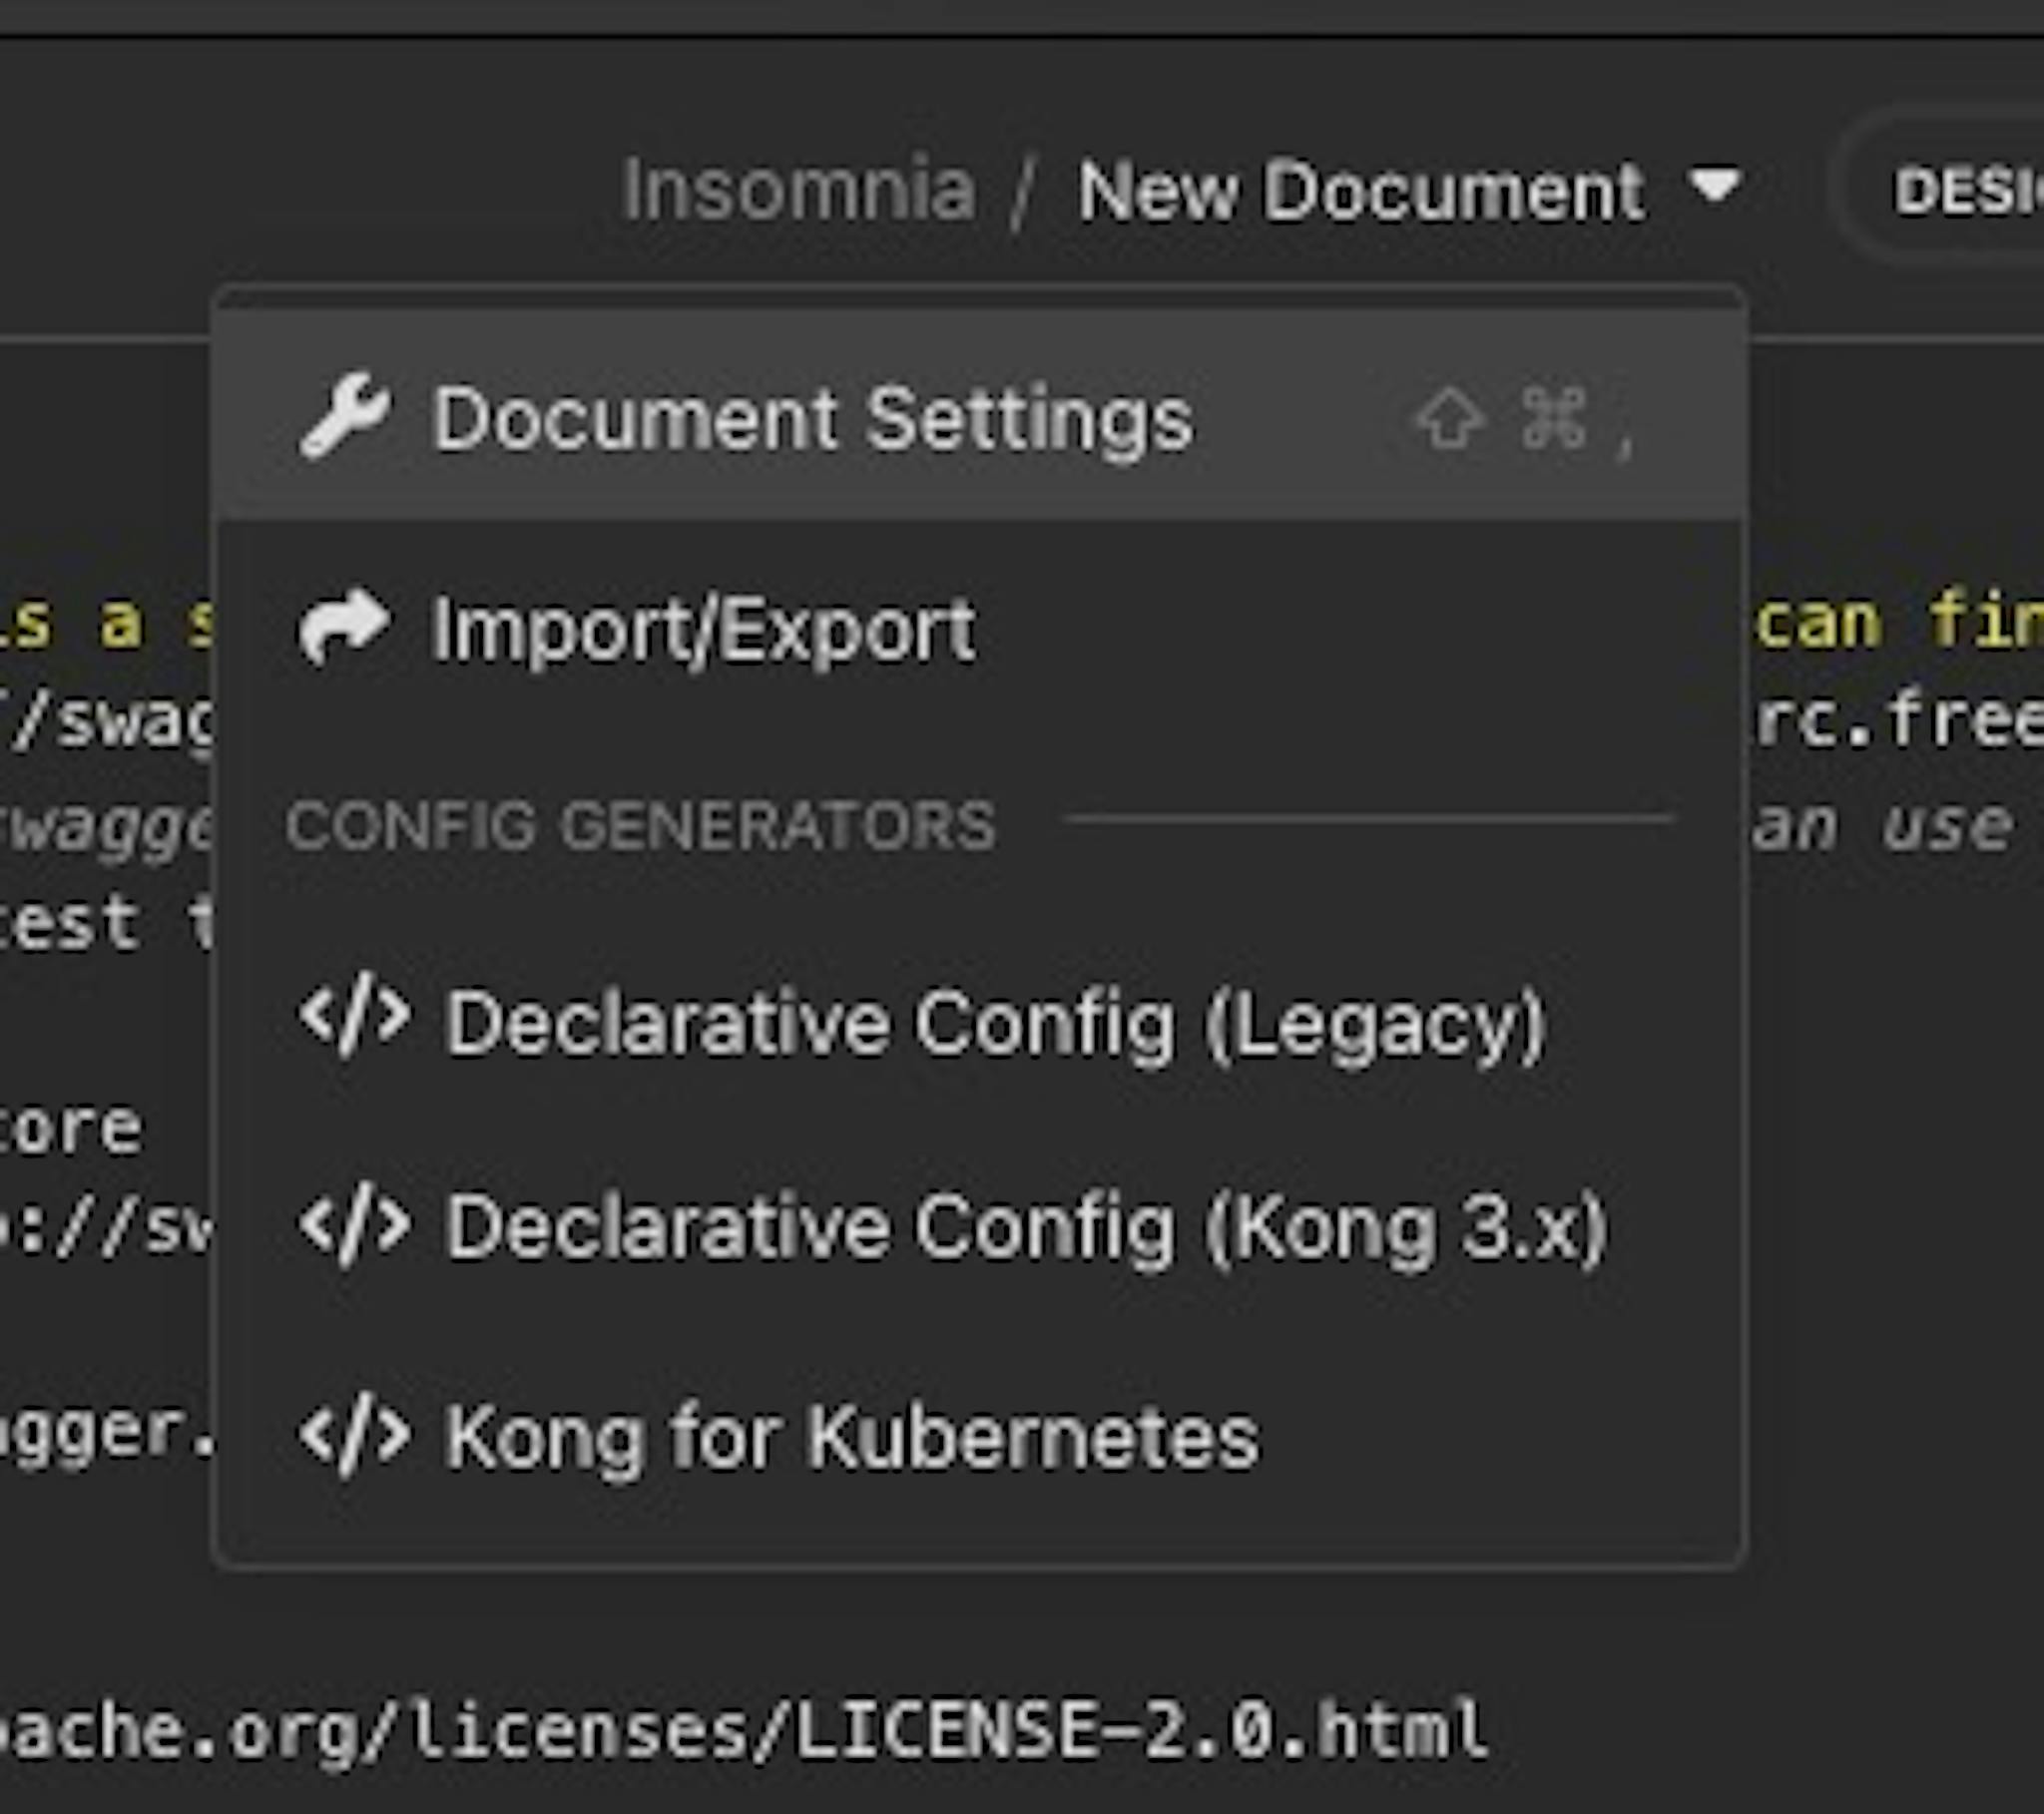Open the Import/Export menu entry
Screen dimensions: 2044x1814
[702, 630]
